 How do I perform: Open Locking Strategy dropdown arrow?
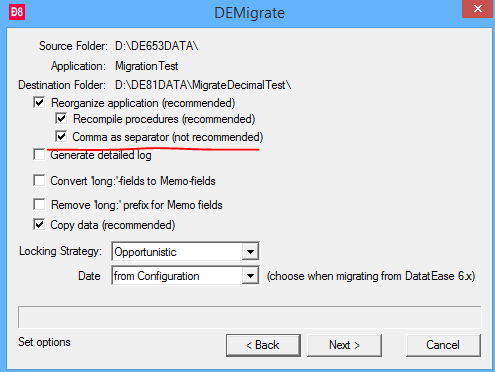pos(250,252)
